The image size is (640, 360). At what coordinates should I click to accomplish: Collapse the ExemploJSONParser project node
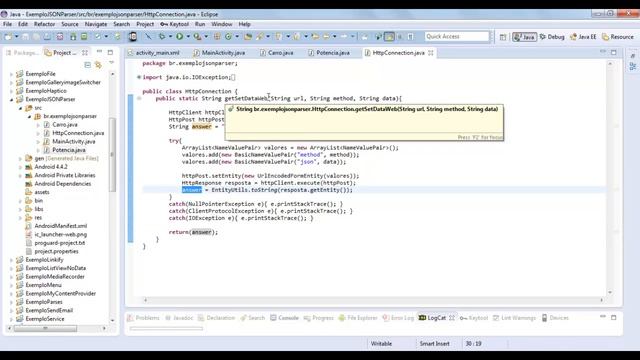(x=11, y=99)
